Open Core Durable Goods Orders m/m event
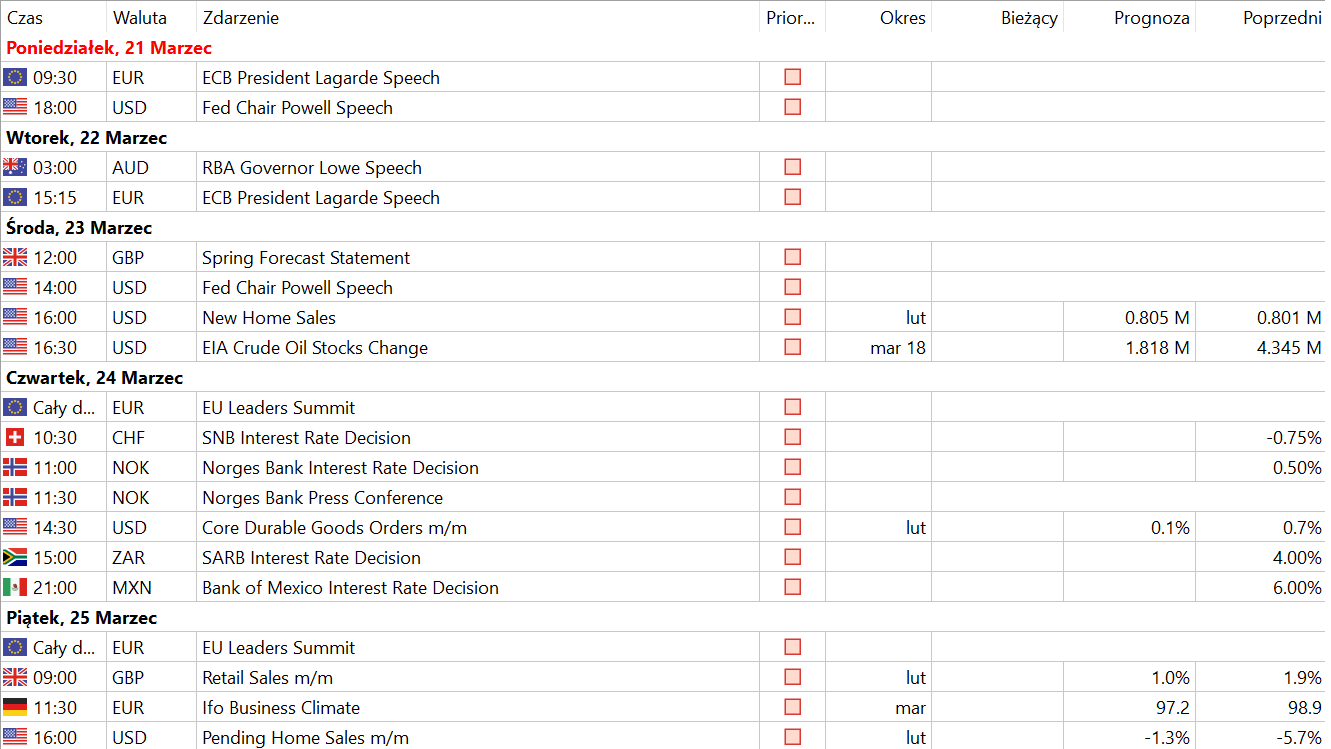The width and height of the screenshot is (1331, 749). click(334, 527)
